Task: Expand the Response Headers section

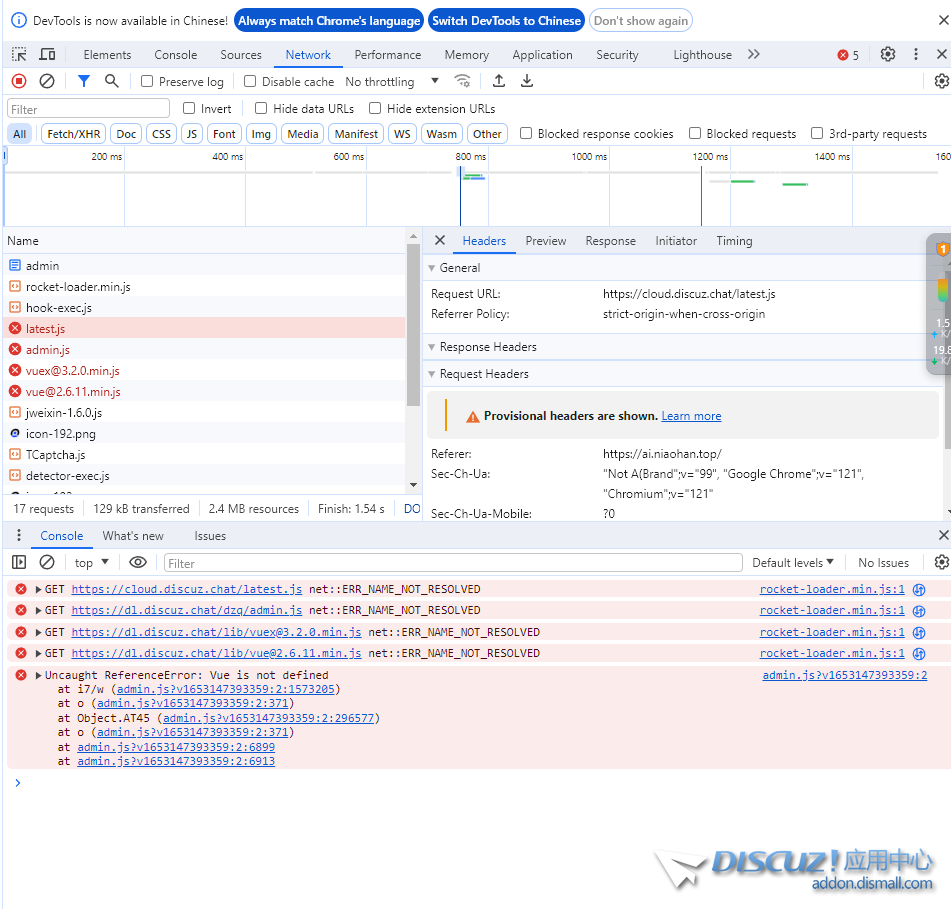Action: tap(488, 347)
